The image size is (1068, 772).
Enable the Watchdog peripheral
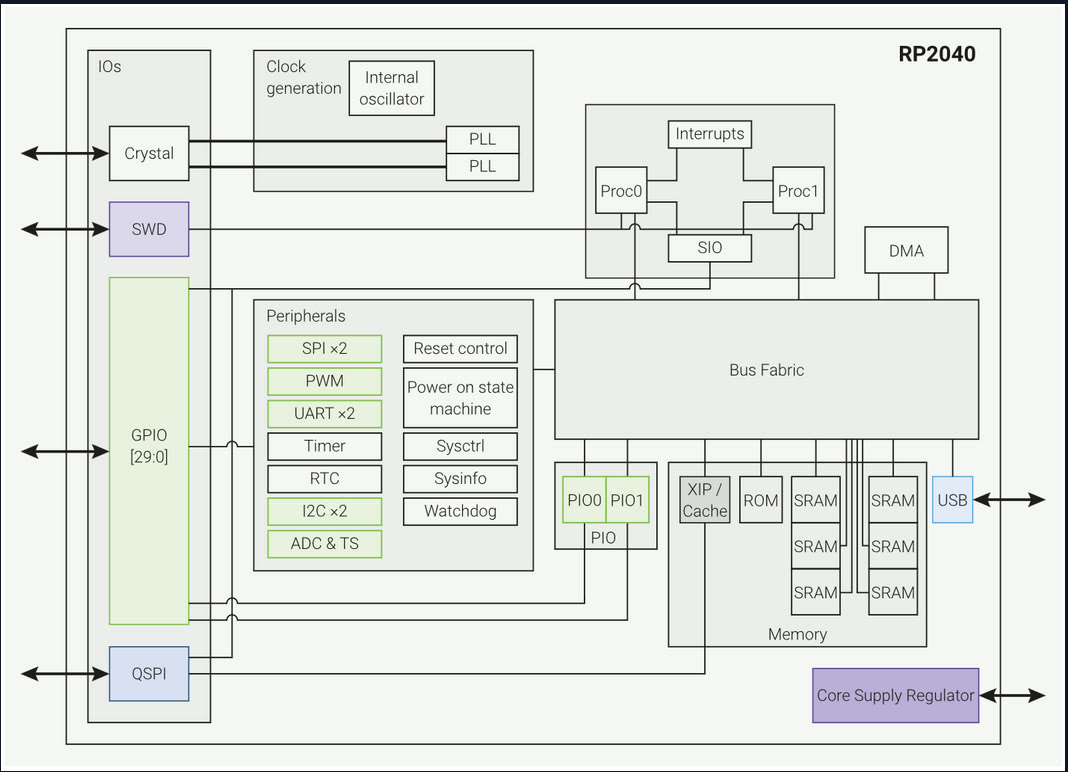pyautogui.click(x=459, y=511)
